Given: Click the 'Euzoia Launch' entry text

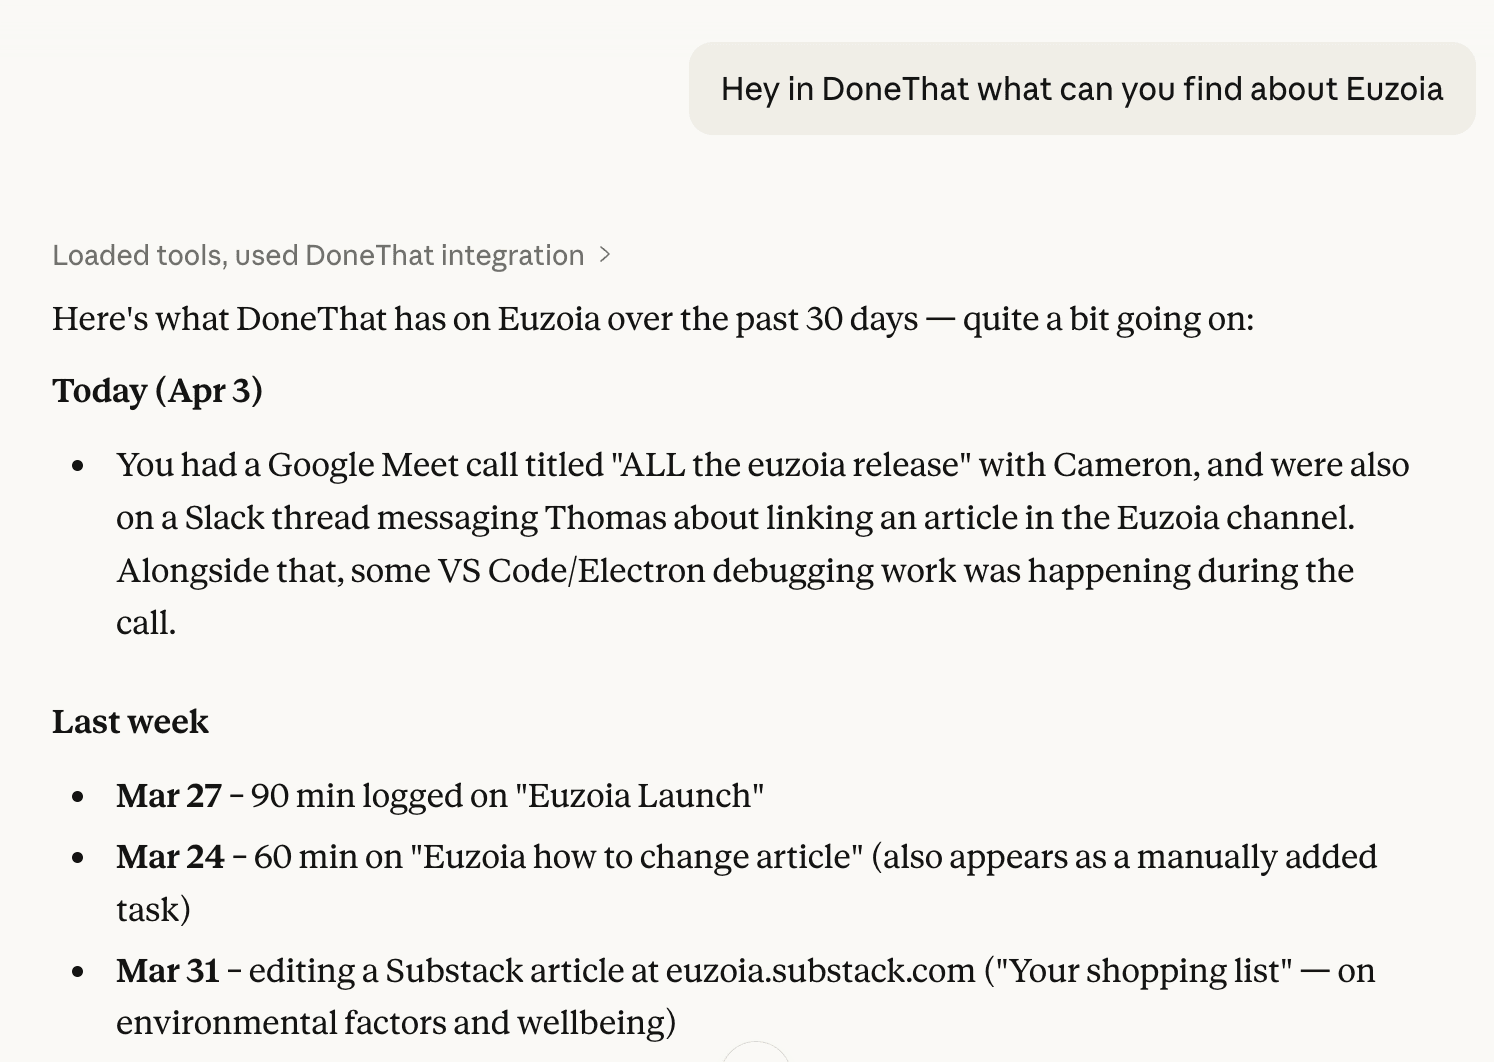Looking at the screenshot, I should click(639, 796).
